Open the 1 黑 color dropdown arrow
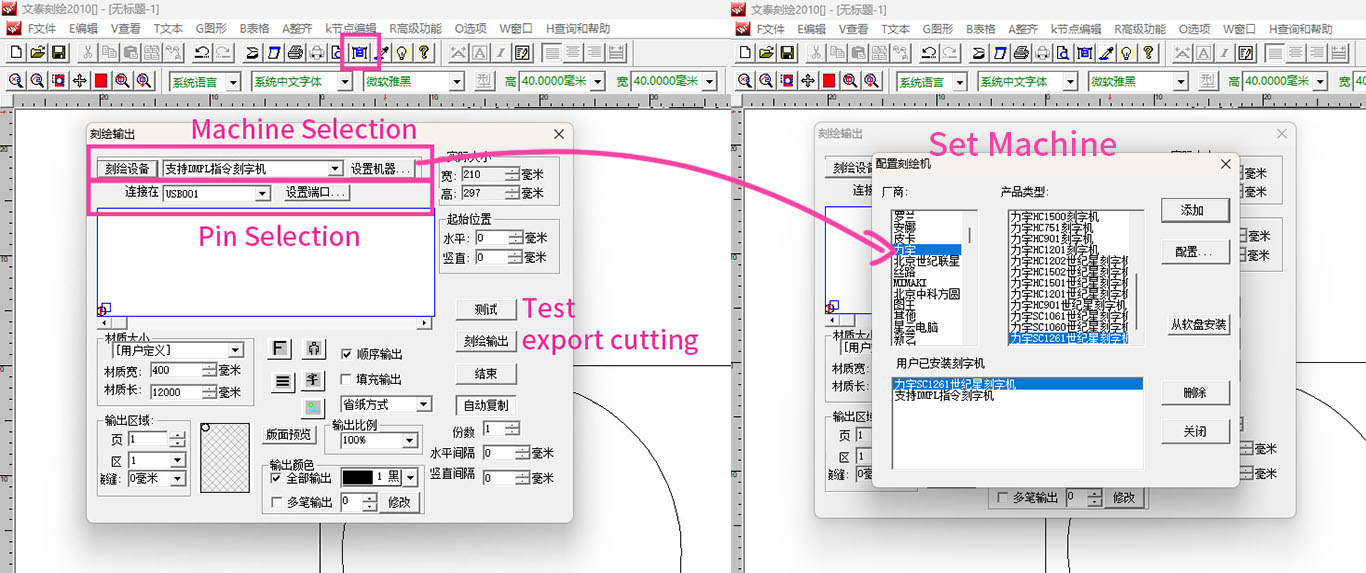This screenshot has height=573, width=1366. [x=411, y=478]
